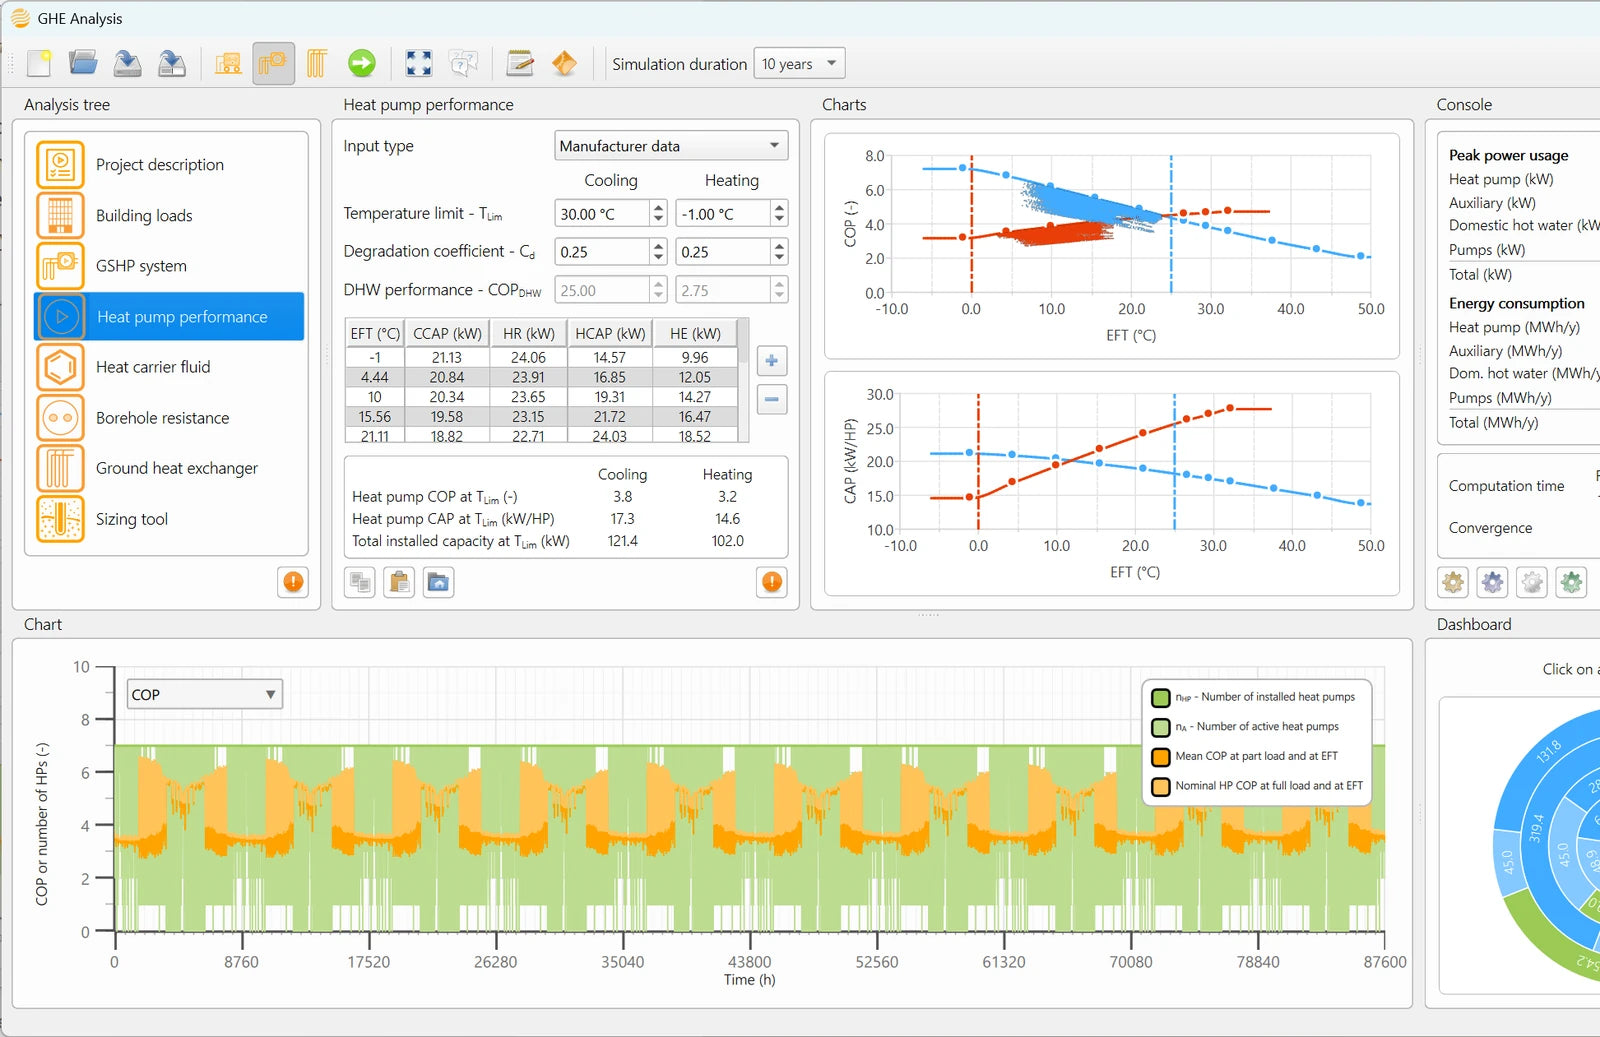The width and height of the screenshot is (1600, 1037).
Task: Open the notepad editor icon
Action: coord(519,64)
